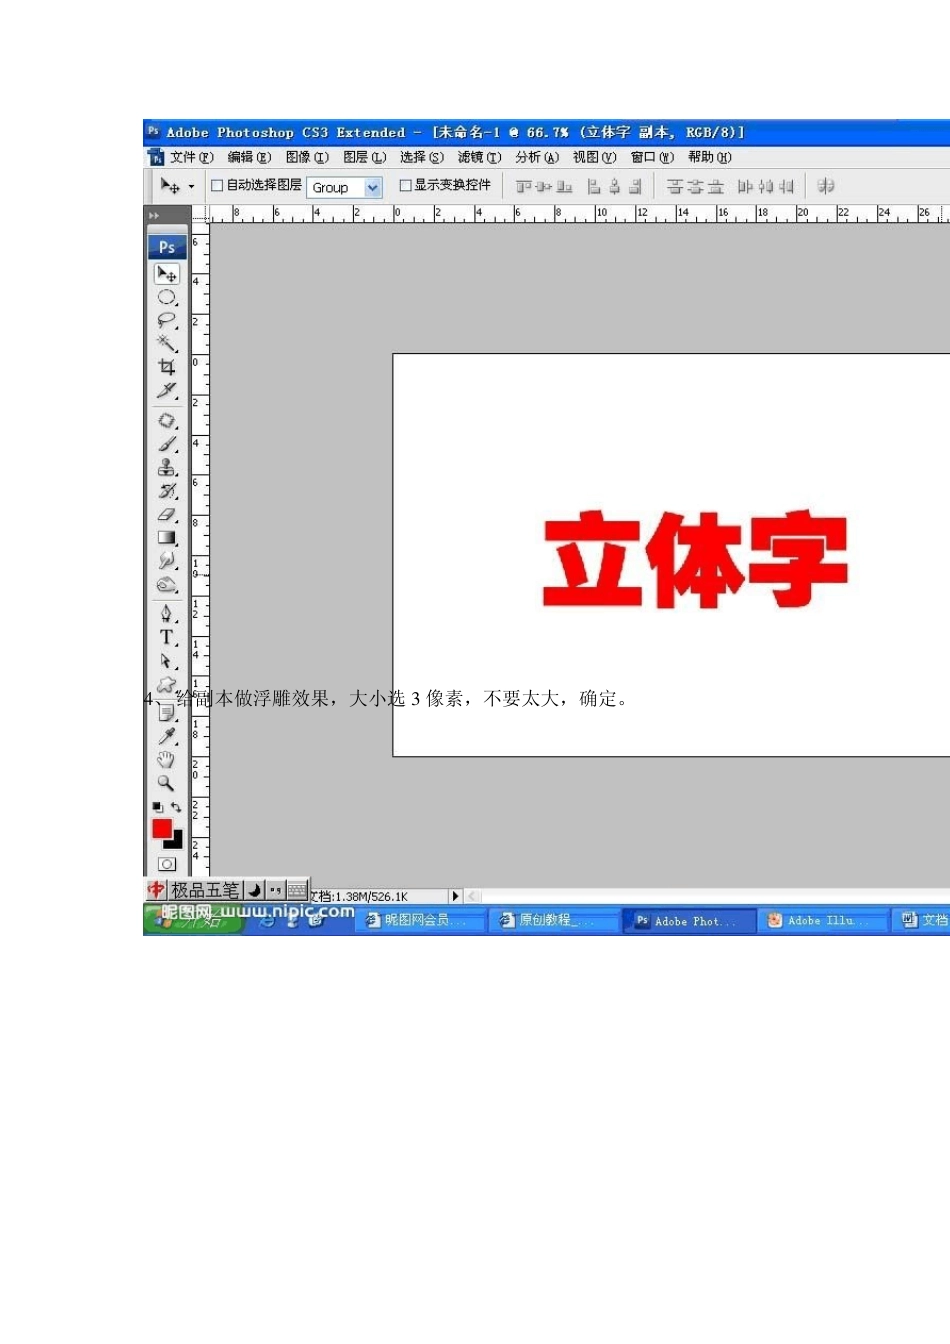Select the Gradient tool

166,538
